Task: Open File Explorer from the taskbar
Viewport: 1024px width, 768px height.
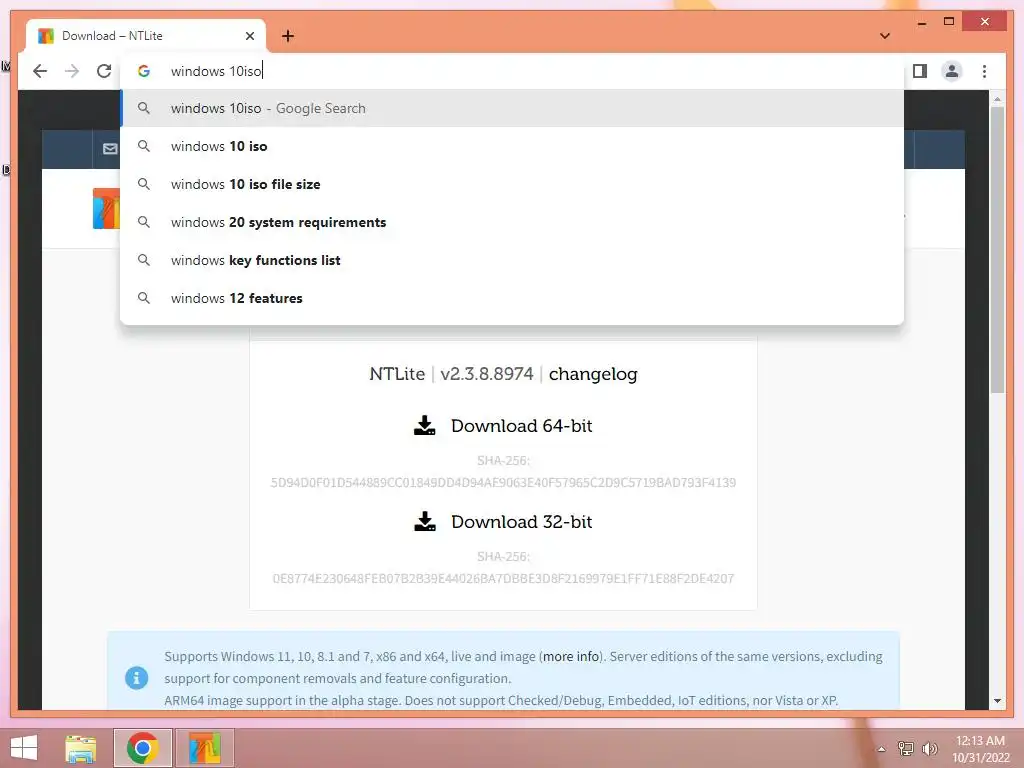Action: pyautogui.click(x=80, y=748)
